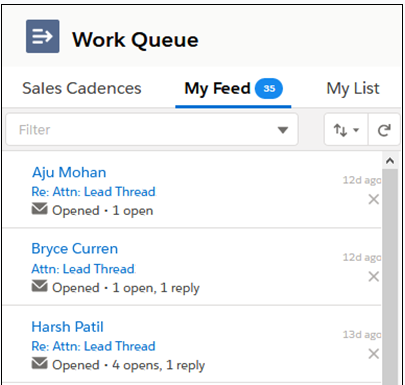This screenshot has width=405, height=385.
Task: Open Bryce Curren's lead record
Action: [x=75, y=249]
